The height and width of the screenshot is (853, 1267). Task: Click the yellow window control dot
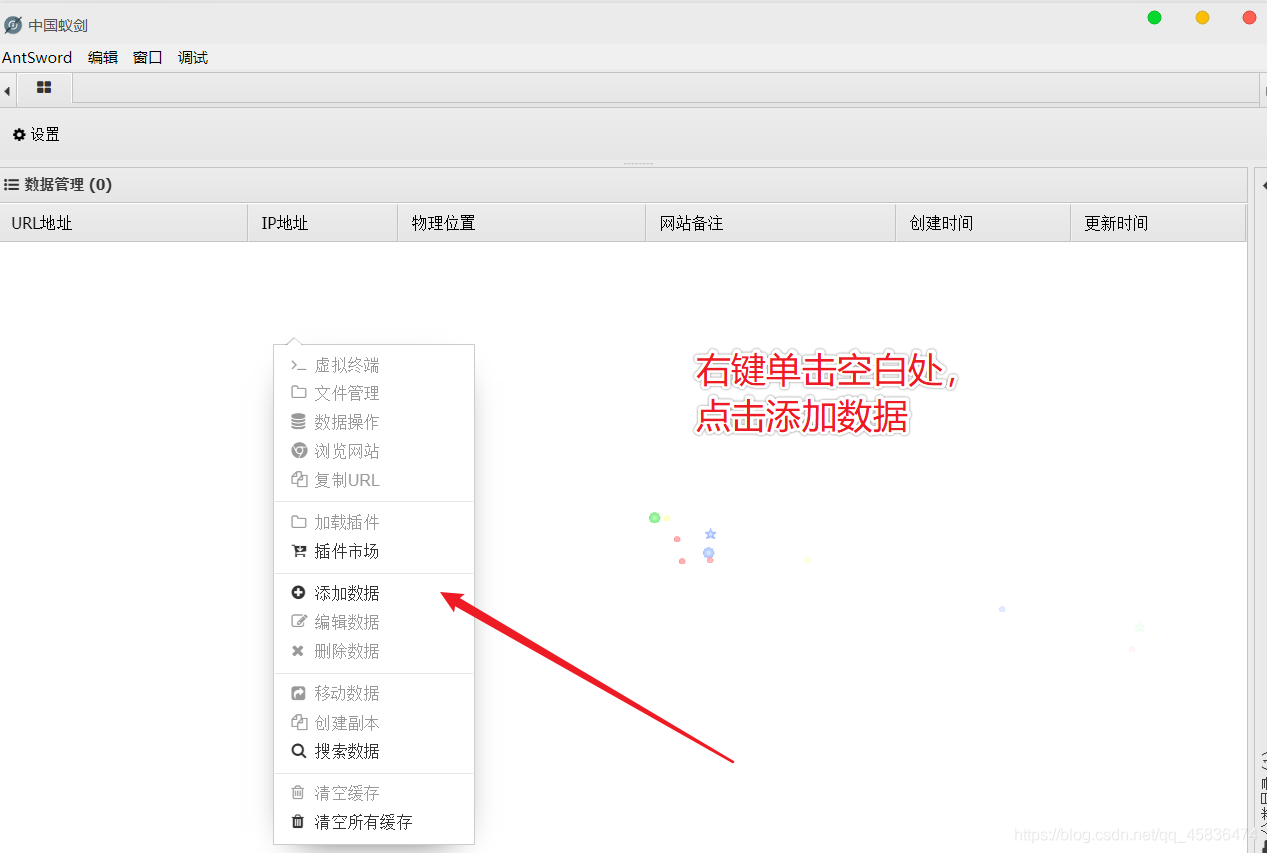coord(1202,17)
